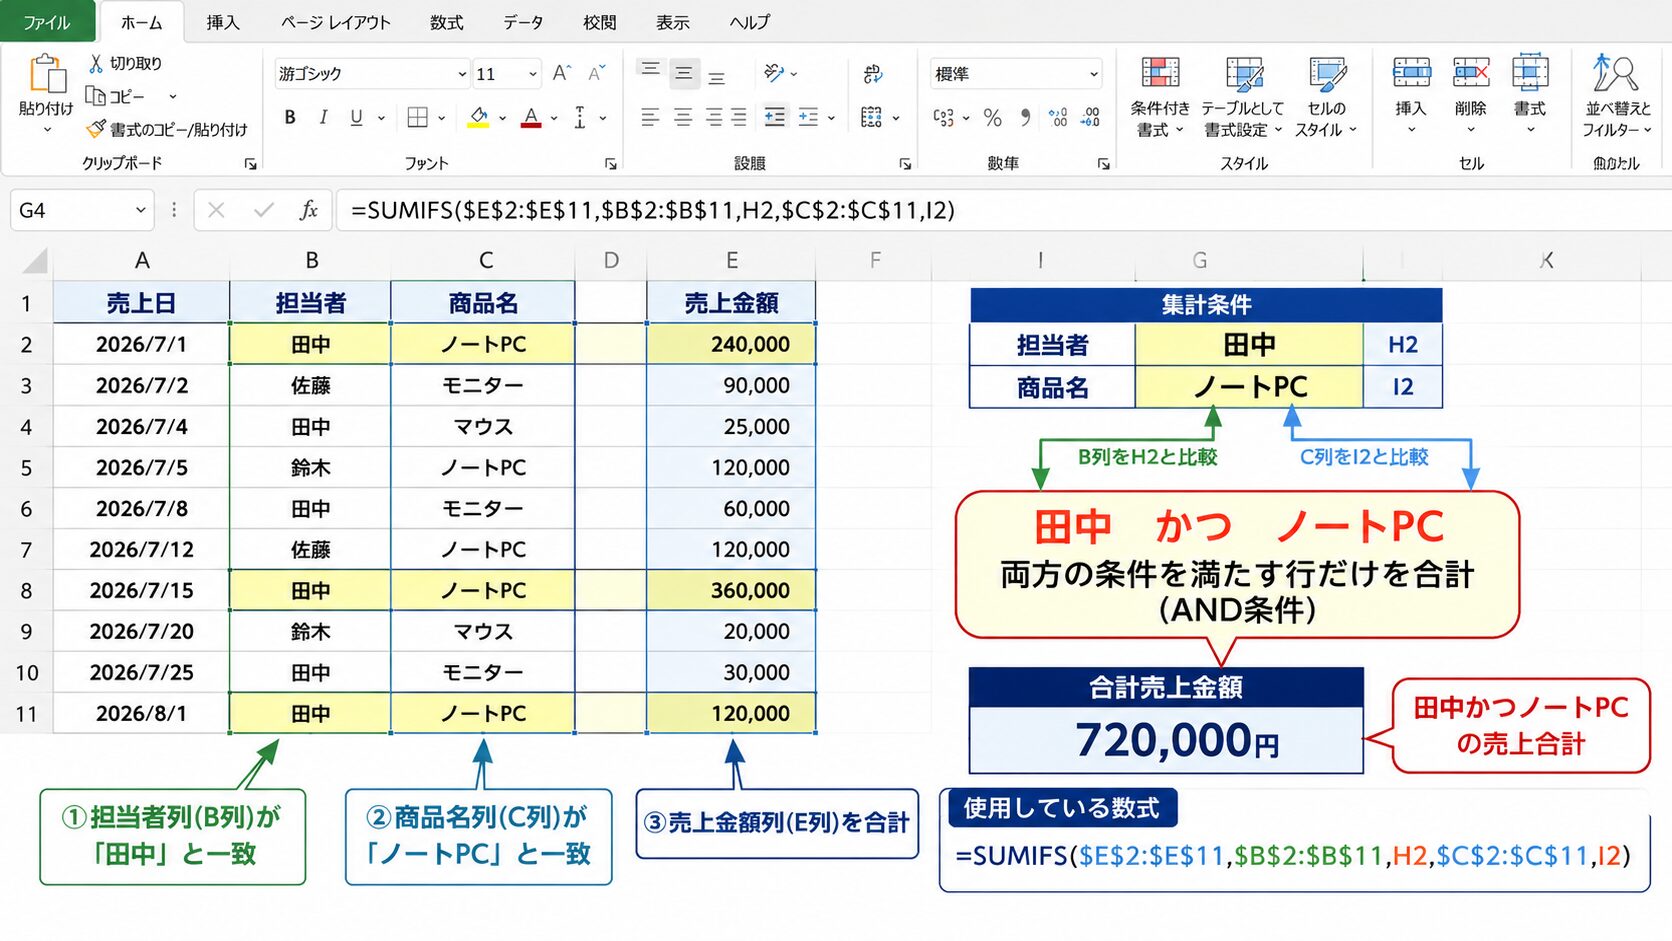Viewport: 1672px width, 941px height.
Task: Click the Insert Function fx button
Action: [309, 210]
